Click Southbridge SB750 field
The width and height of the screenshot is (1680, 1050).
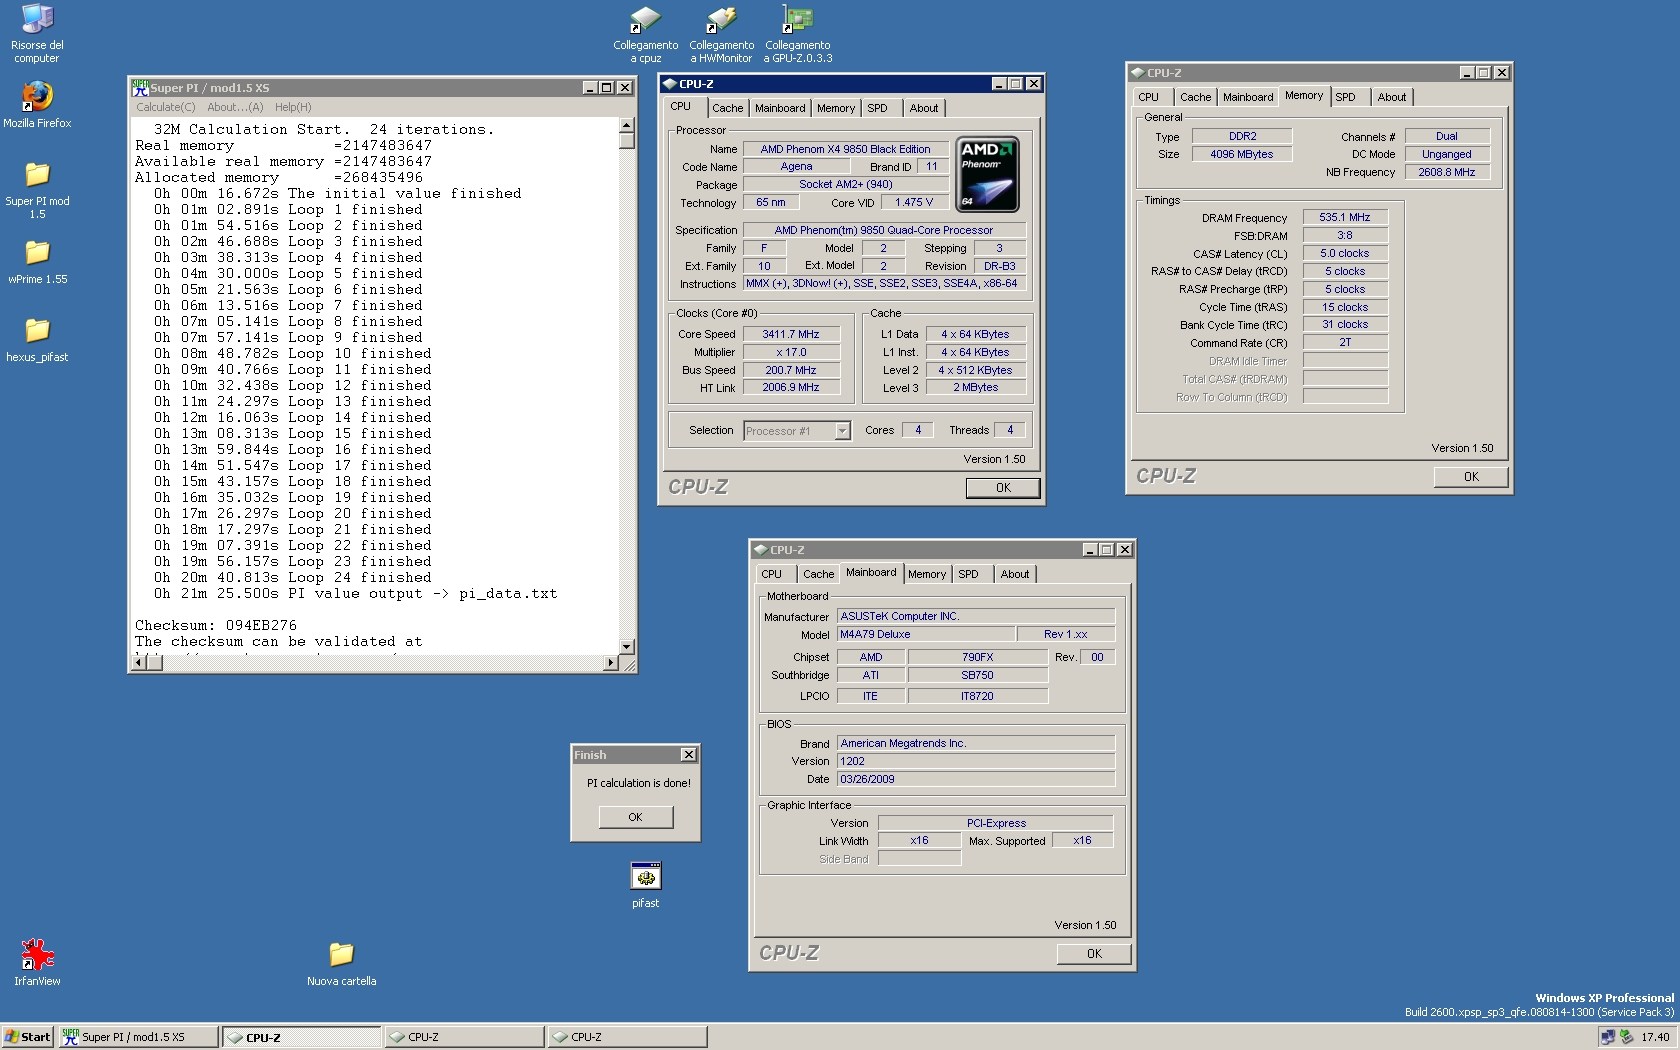[x=977, y=675]
